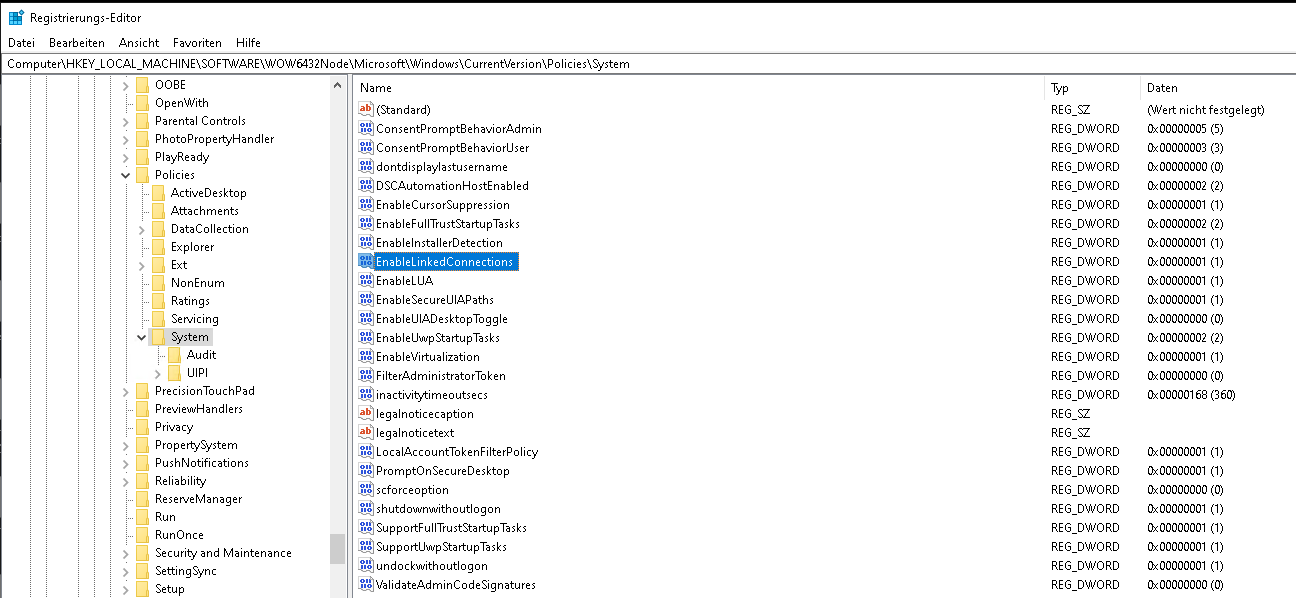Click the folder icon of the Explorer key
This screenshot has height=598, width=1296.
click(x=158, y=246)
